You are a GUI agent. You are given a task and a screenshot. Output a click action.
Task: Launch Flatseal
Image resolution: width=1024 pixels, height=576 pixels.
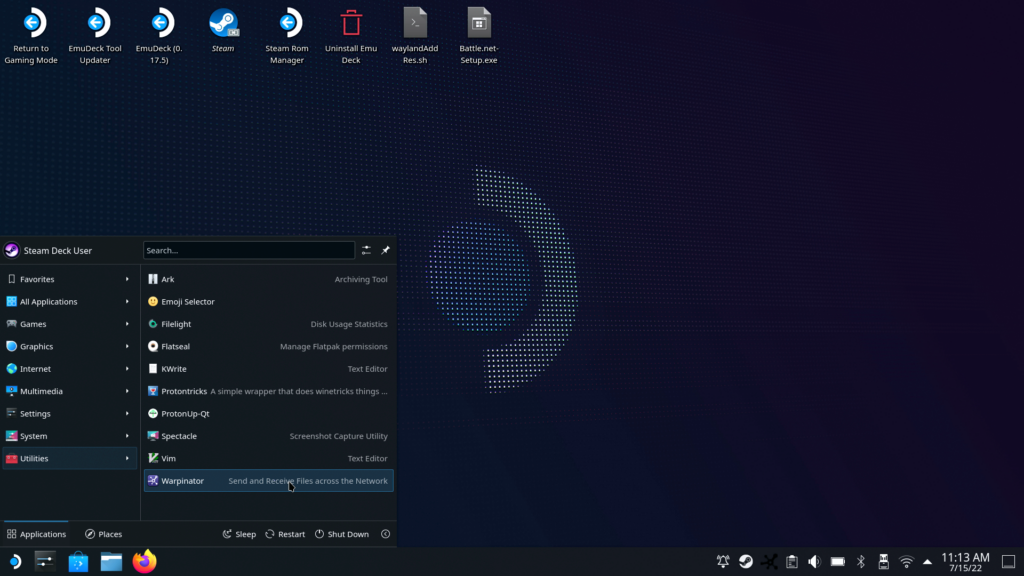point(268,346)
